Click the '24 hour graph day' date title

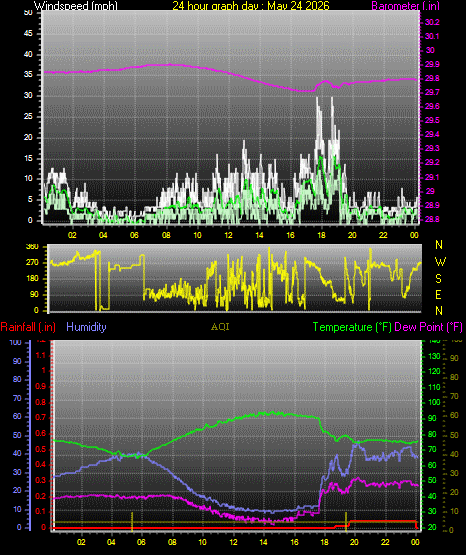(251, 6)
